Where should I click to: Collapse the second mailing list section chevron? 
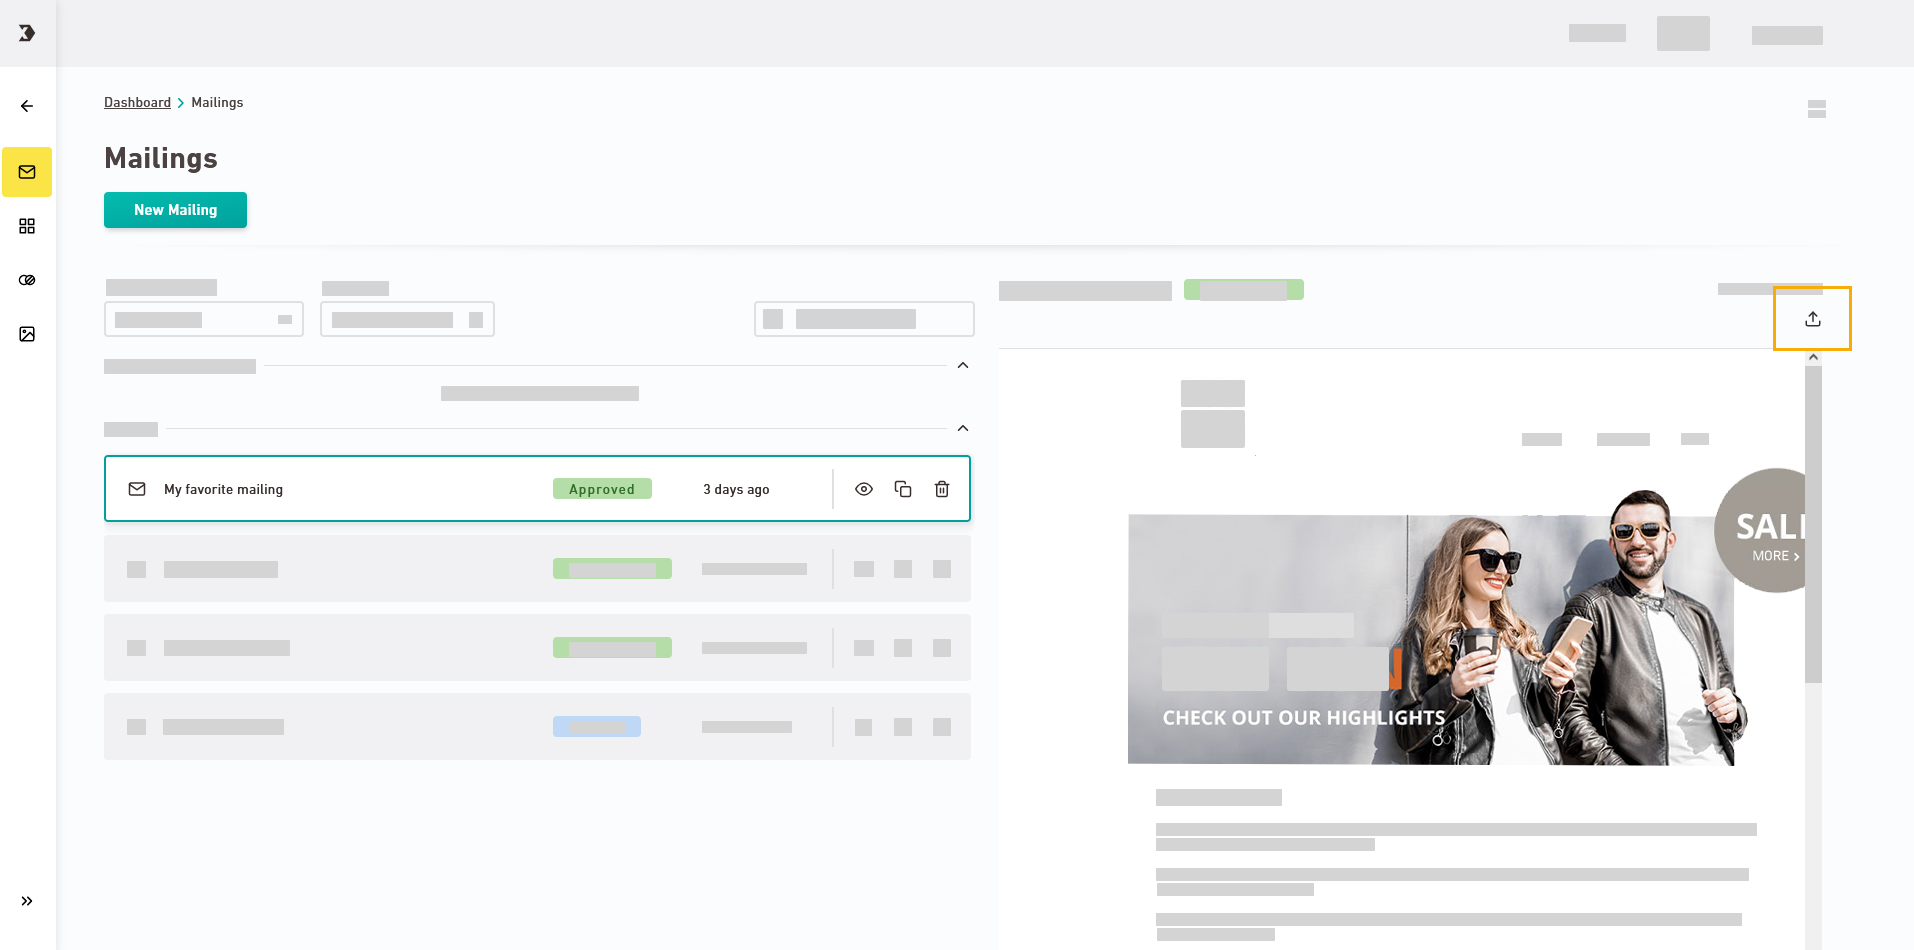[x=963, y=428]
